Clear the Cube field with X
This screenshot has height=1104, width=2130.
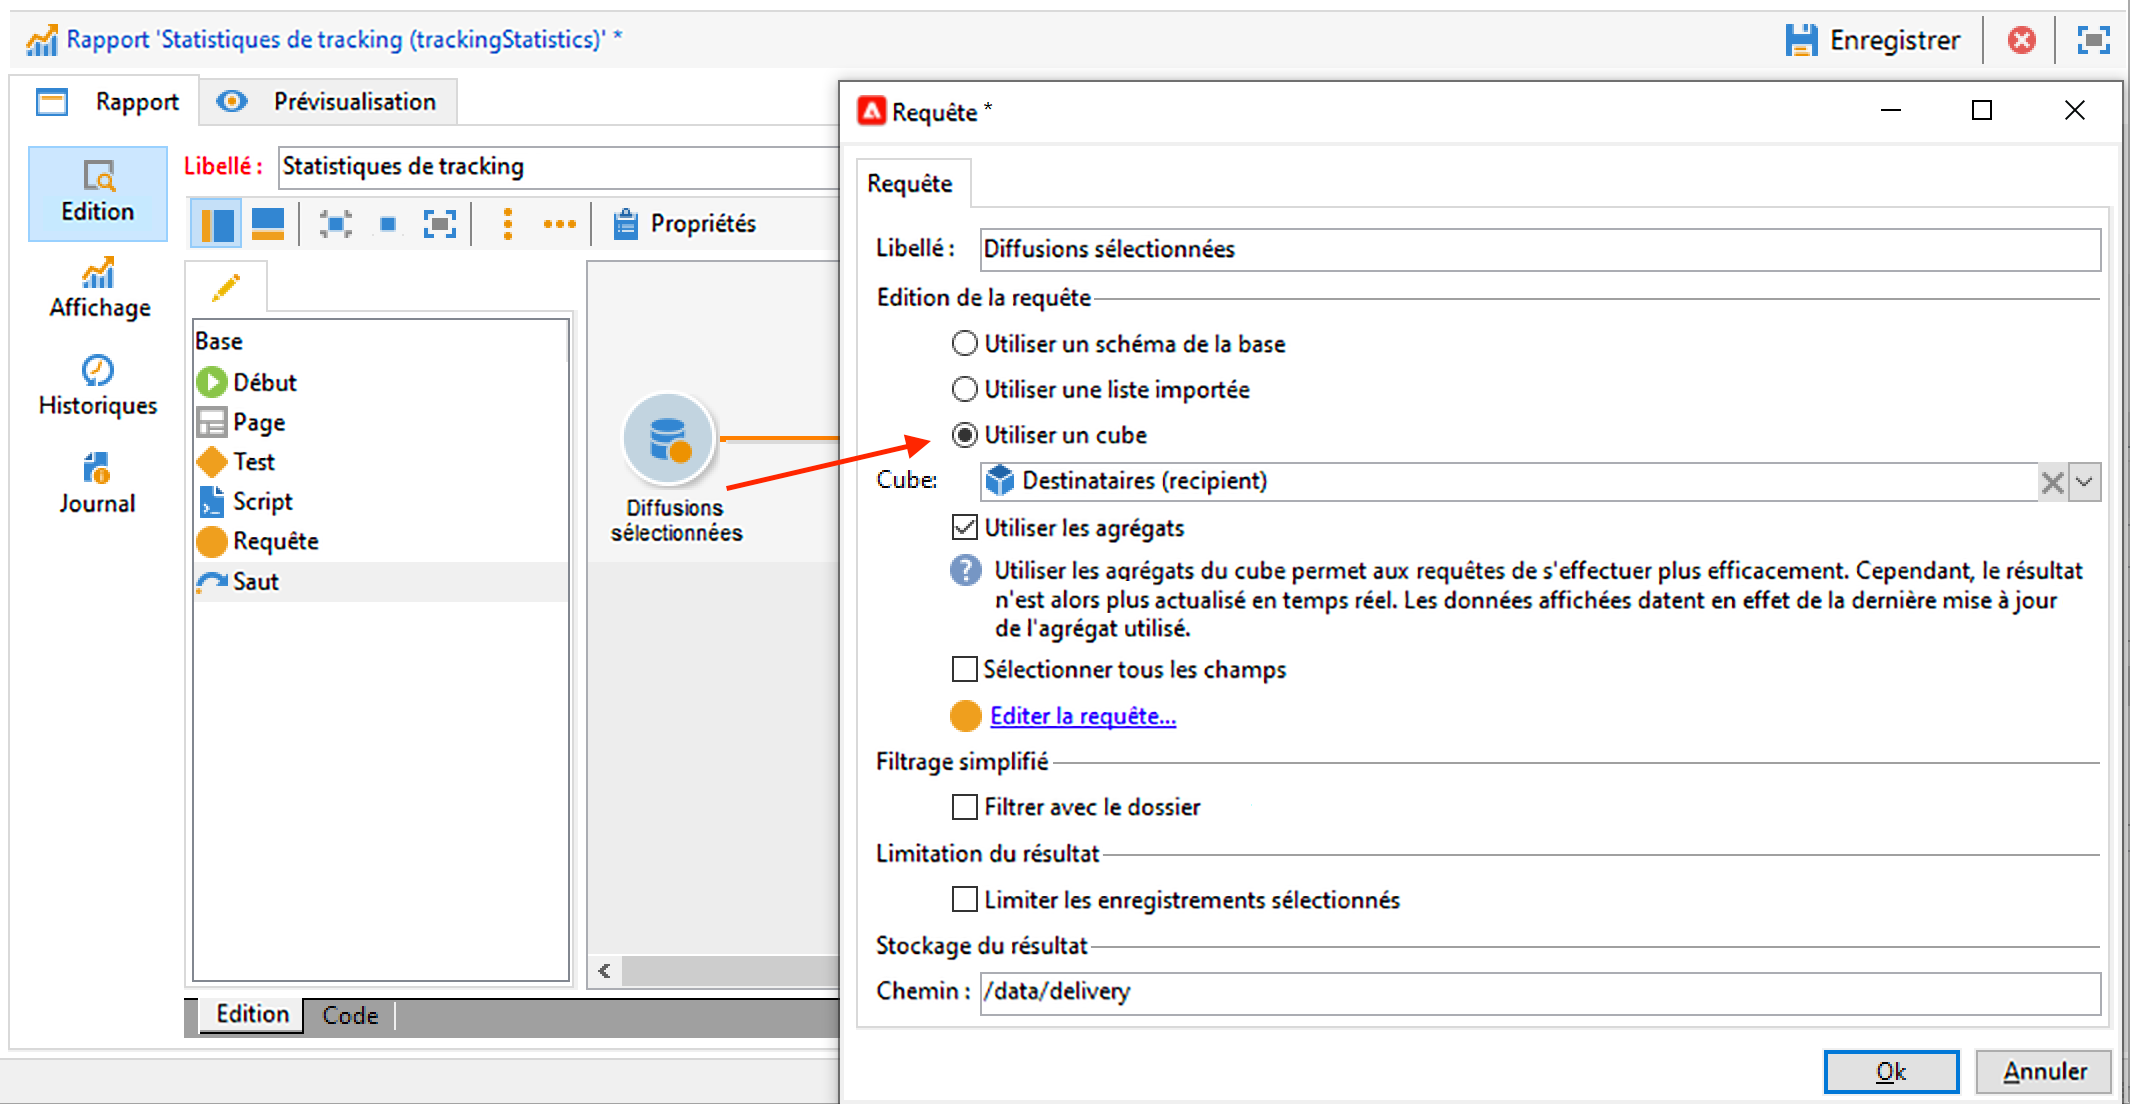click(x=2052, y=482)
